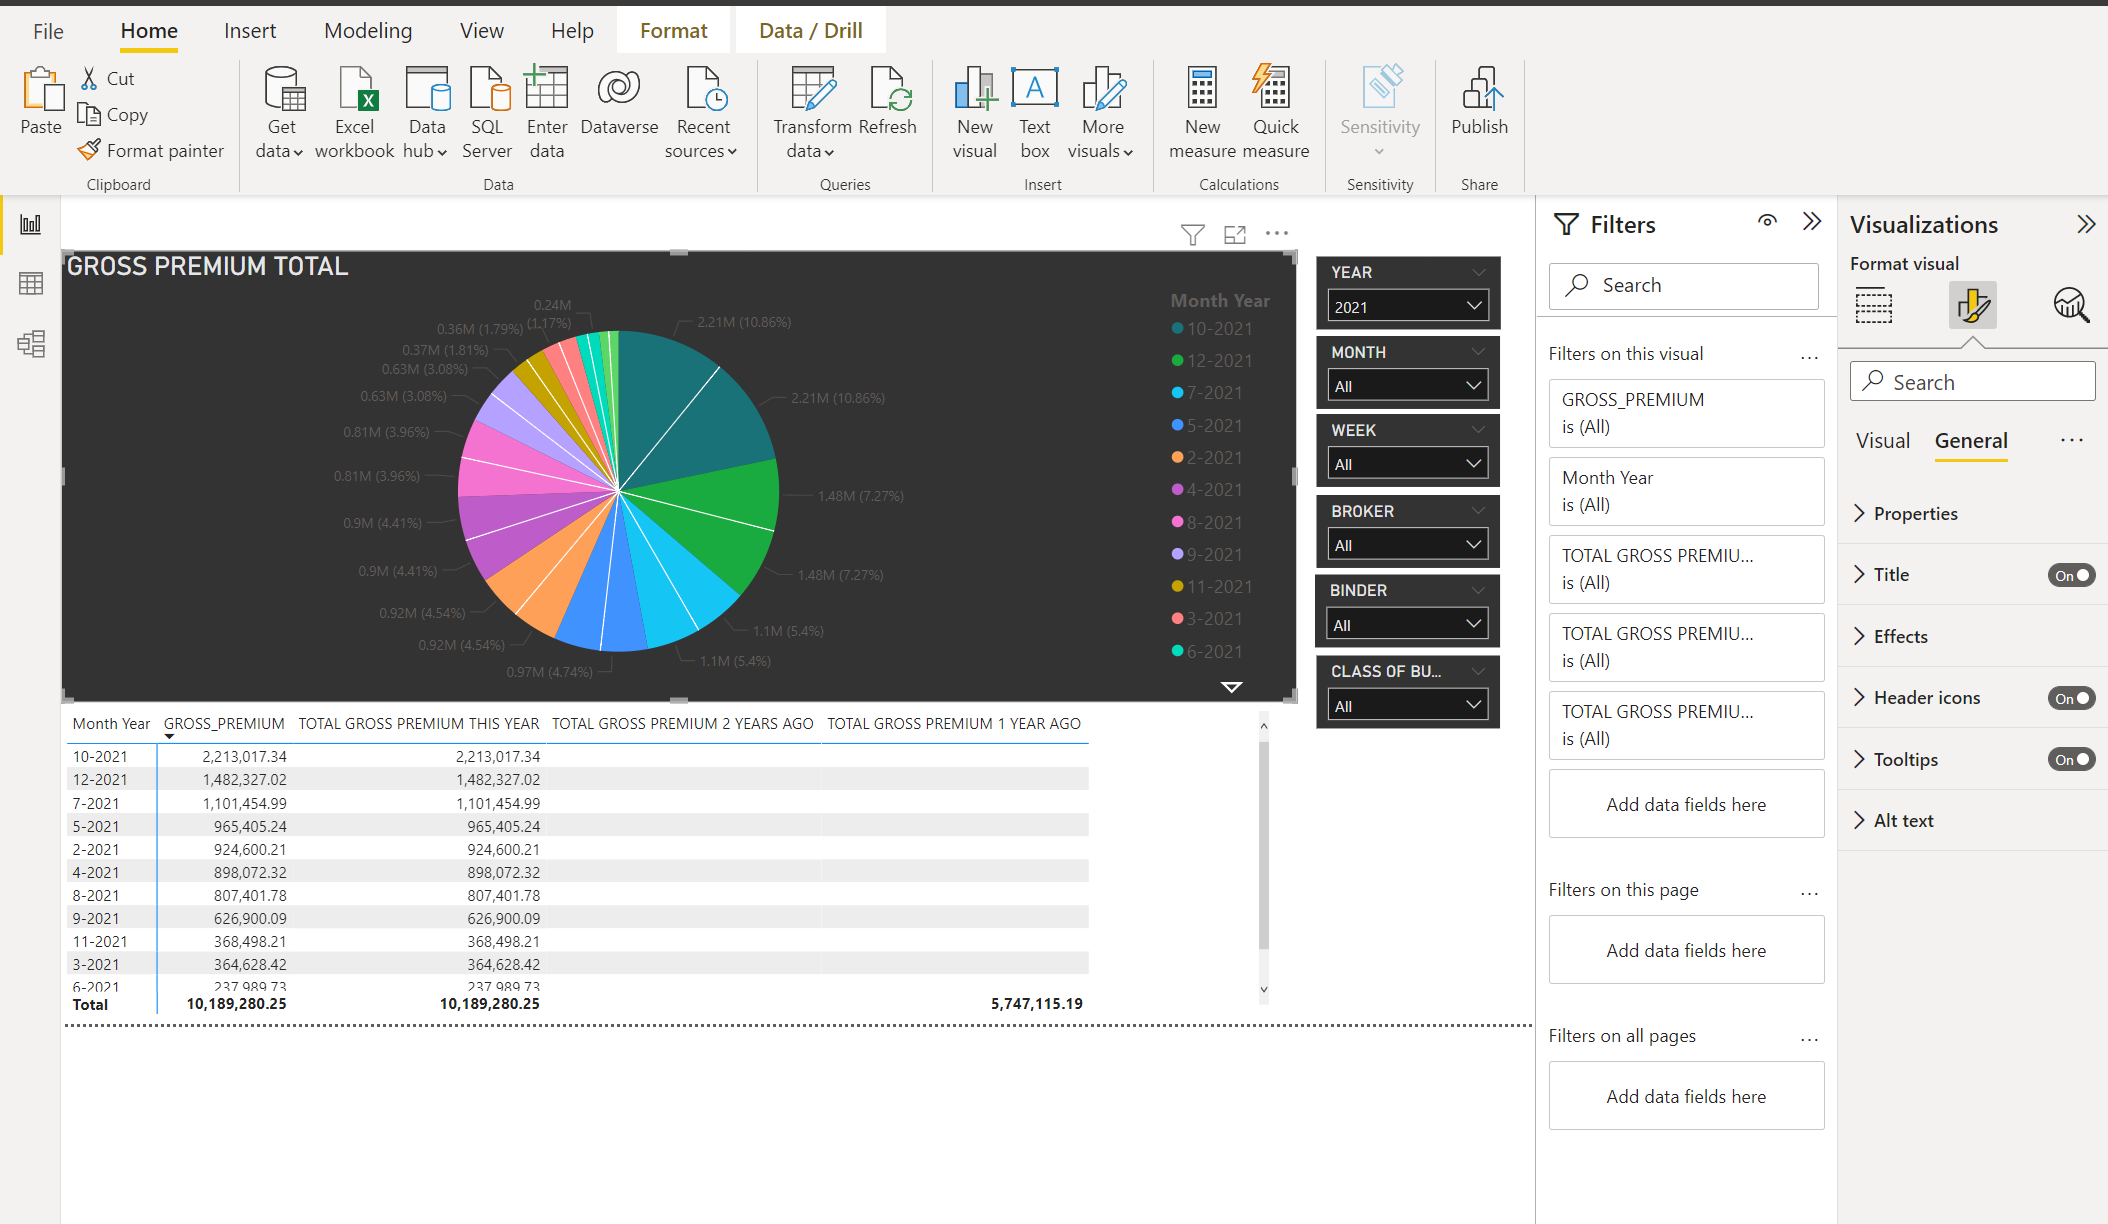Viewport: 2108px width, 1224px height.
Task: Click Add data fields here in Filters
Action: [1686, 804]
